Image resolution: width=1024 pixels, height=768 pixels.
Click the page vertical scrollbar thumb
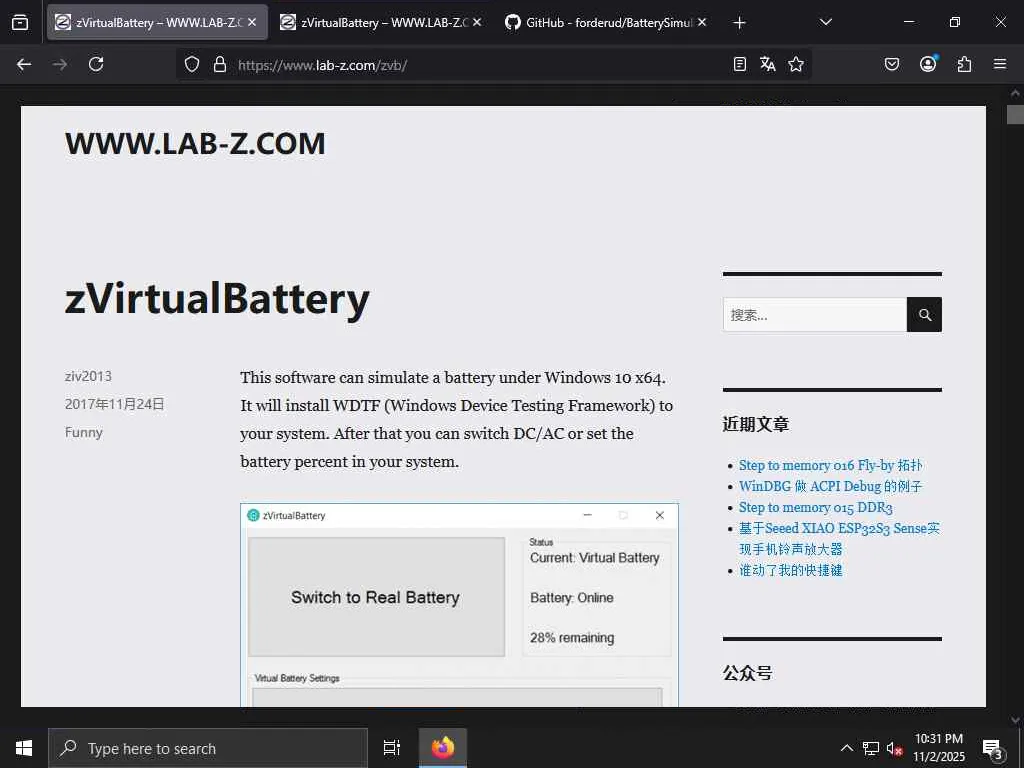[1014, 114]
